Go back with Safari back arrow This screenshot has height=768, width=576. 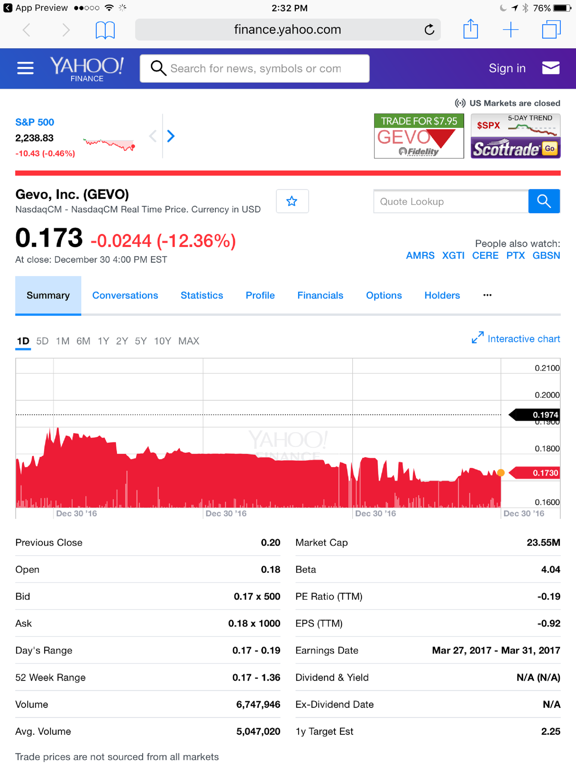pyautogui.click(x=27, y=30)
